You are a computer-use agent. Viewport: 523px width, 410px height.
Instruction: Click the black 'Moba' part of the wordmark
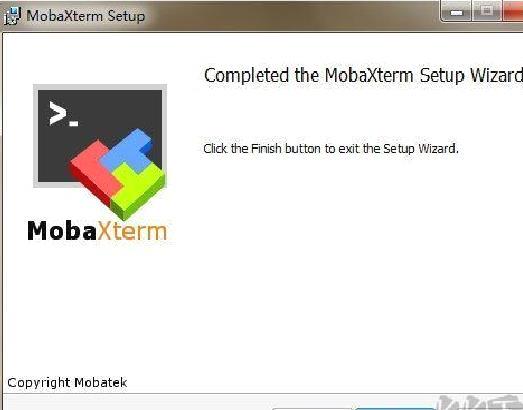pos(62,231)
